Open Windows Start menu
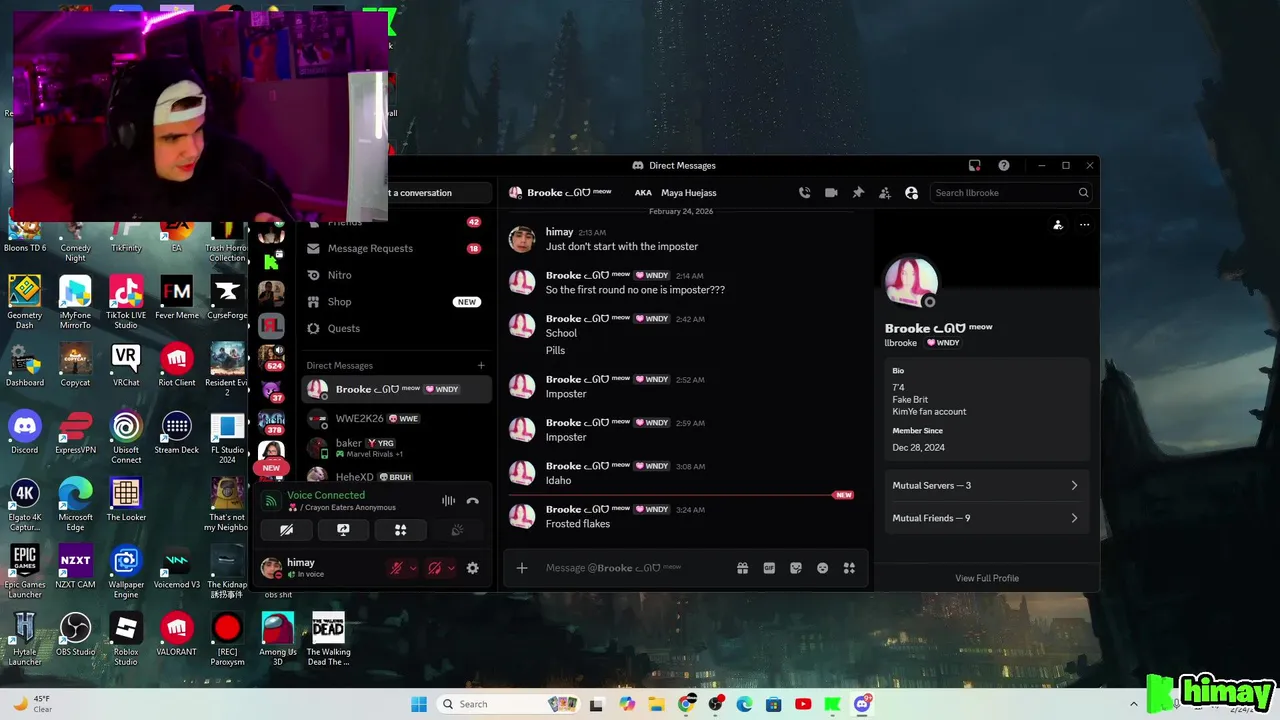This screenshot has width=1280, height=720. click(419, 704)
